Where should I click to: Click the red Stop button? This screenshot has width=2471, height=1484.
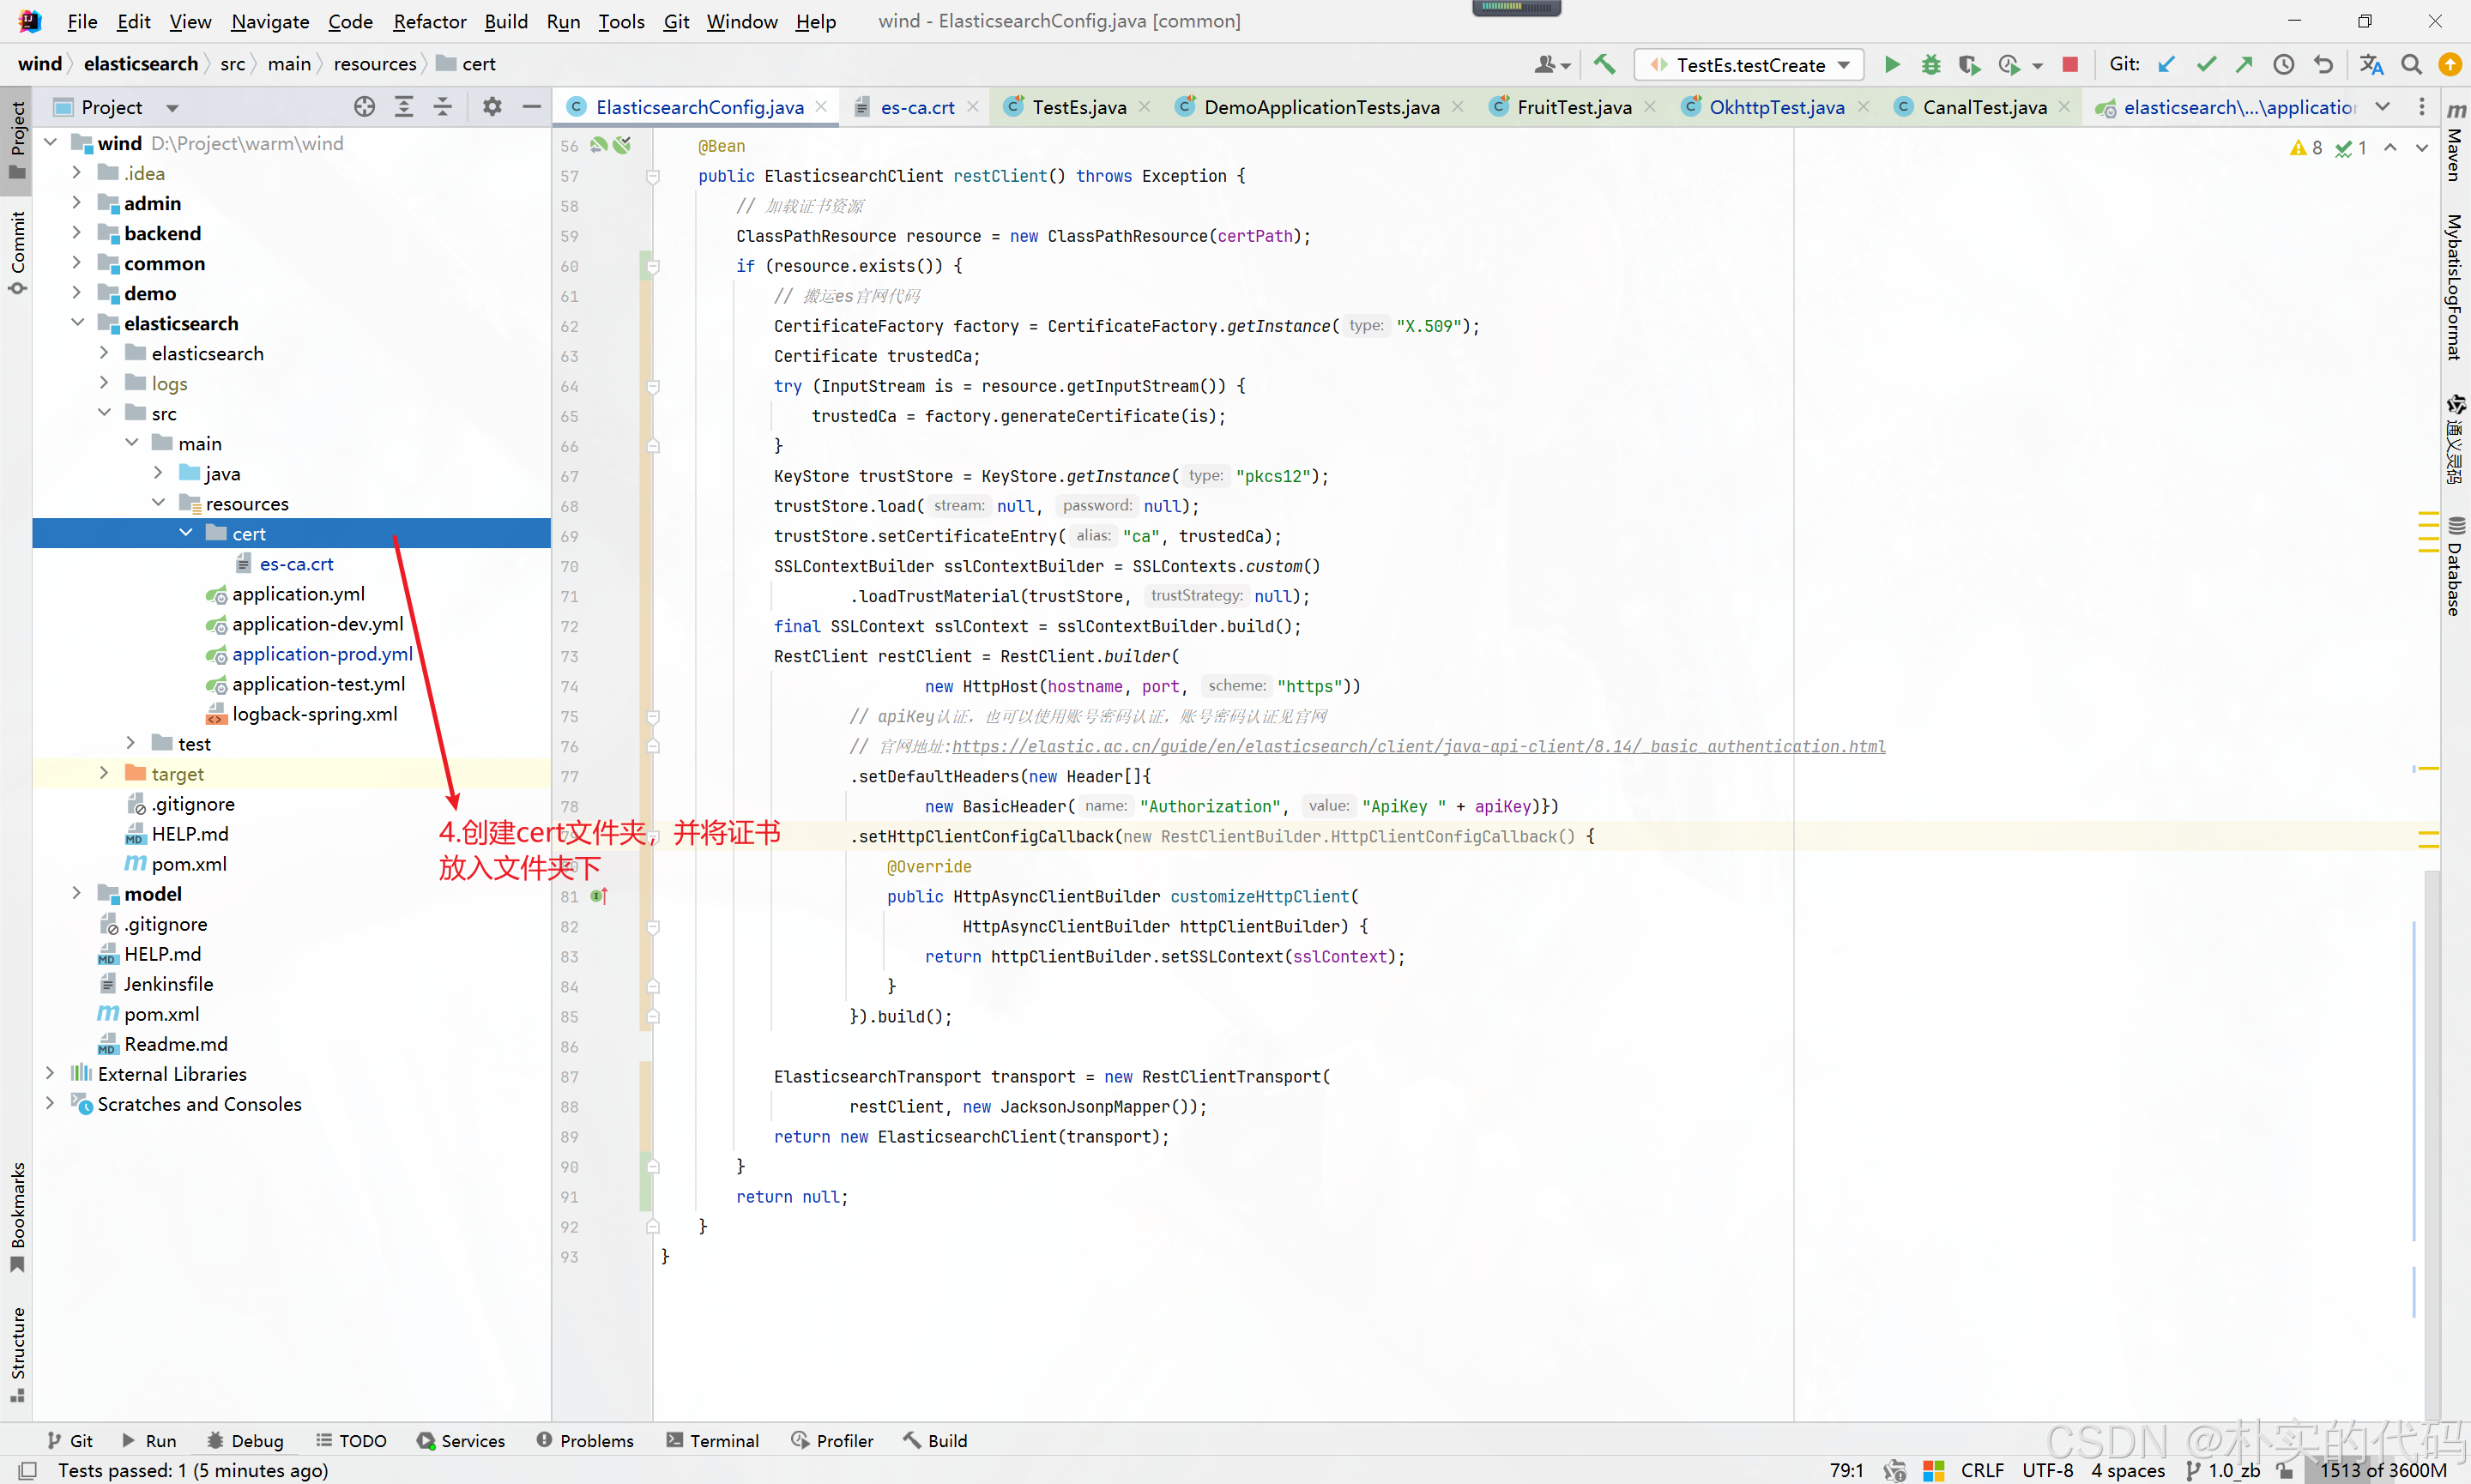pos(2070,65)
